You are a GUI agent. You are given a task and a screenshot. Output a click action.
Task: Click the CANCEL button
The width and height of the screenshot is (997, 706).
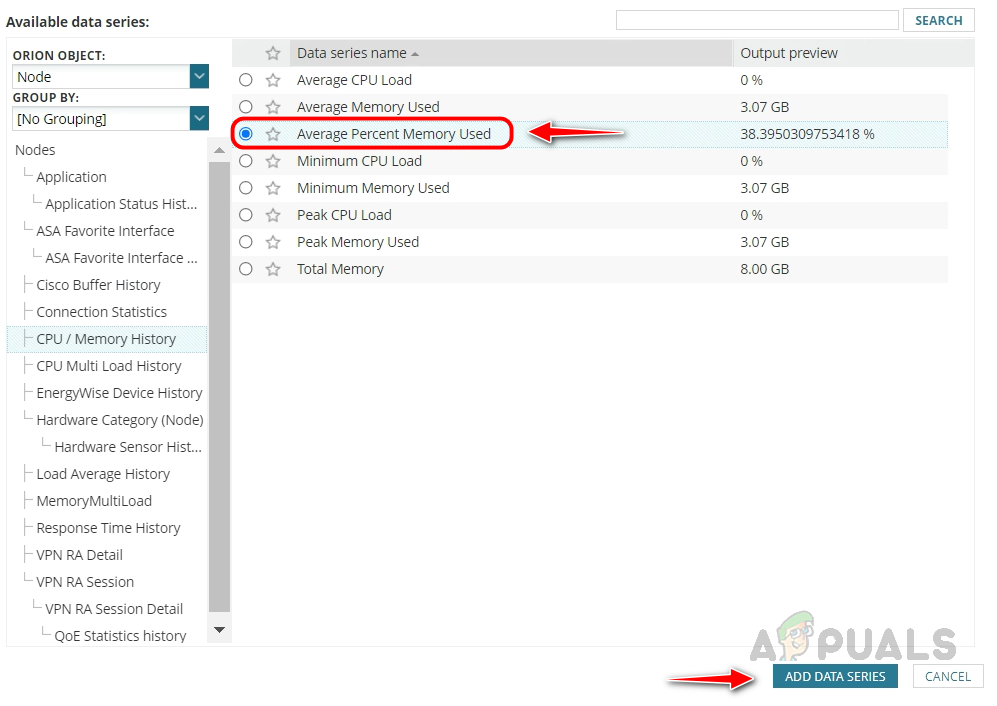[x=947, y=676]
